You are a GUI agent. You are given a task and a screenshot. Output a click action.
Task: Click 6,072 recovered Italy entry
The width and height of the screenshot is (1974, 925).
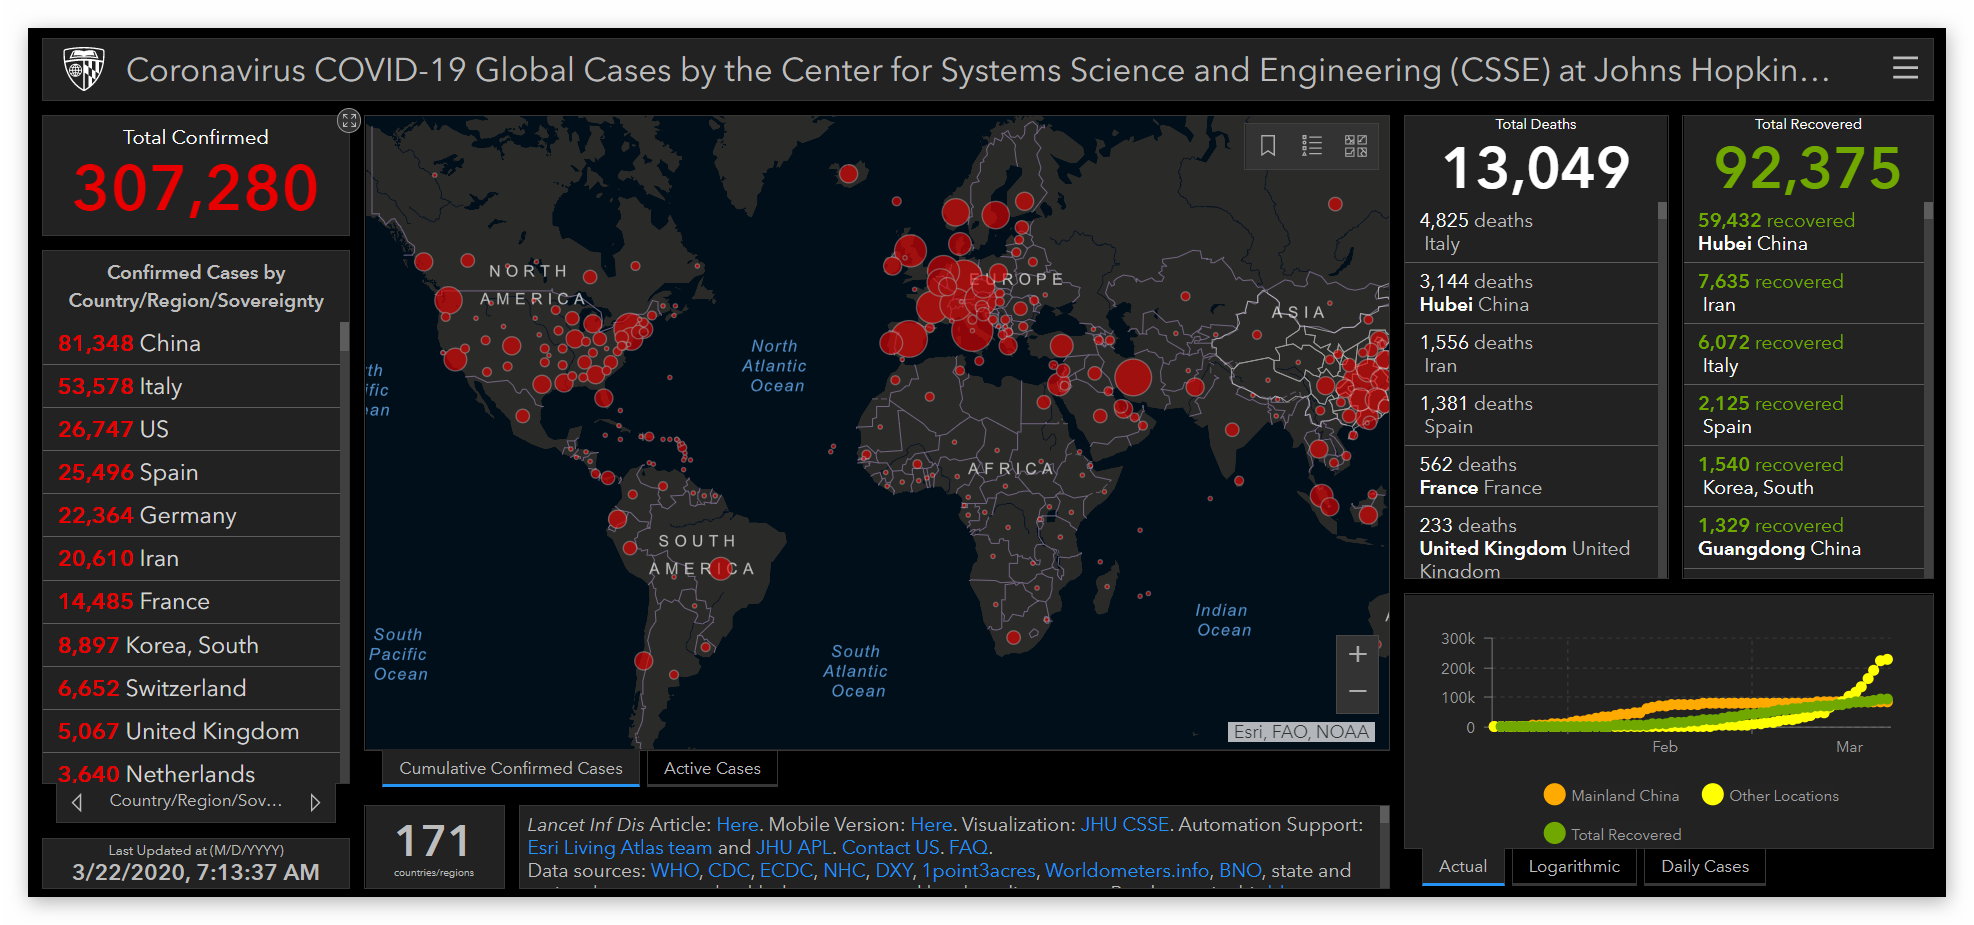click(1804, 354)
